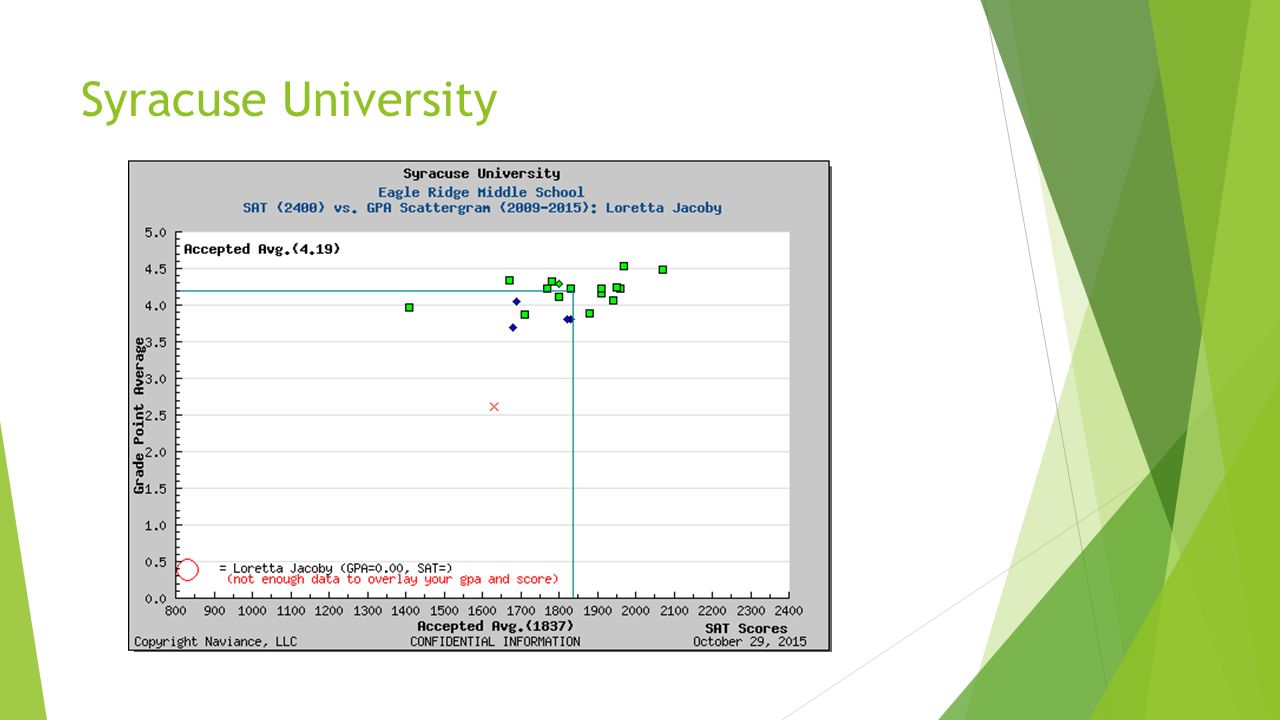Click the green square near SAT 1670, GPA 4.35

509,280
